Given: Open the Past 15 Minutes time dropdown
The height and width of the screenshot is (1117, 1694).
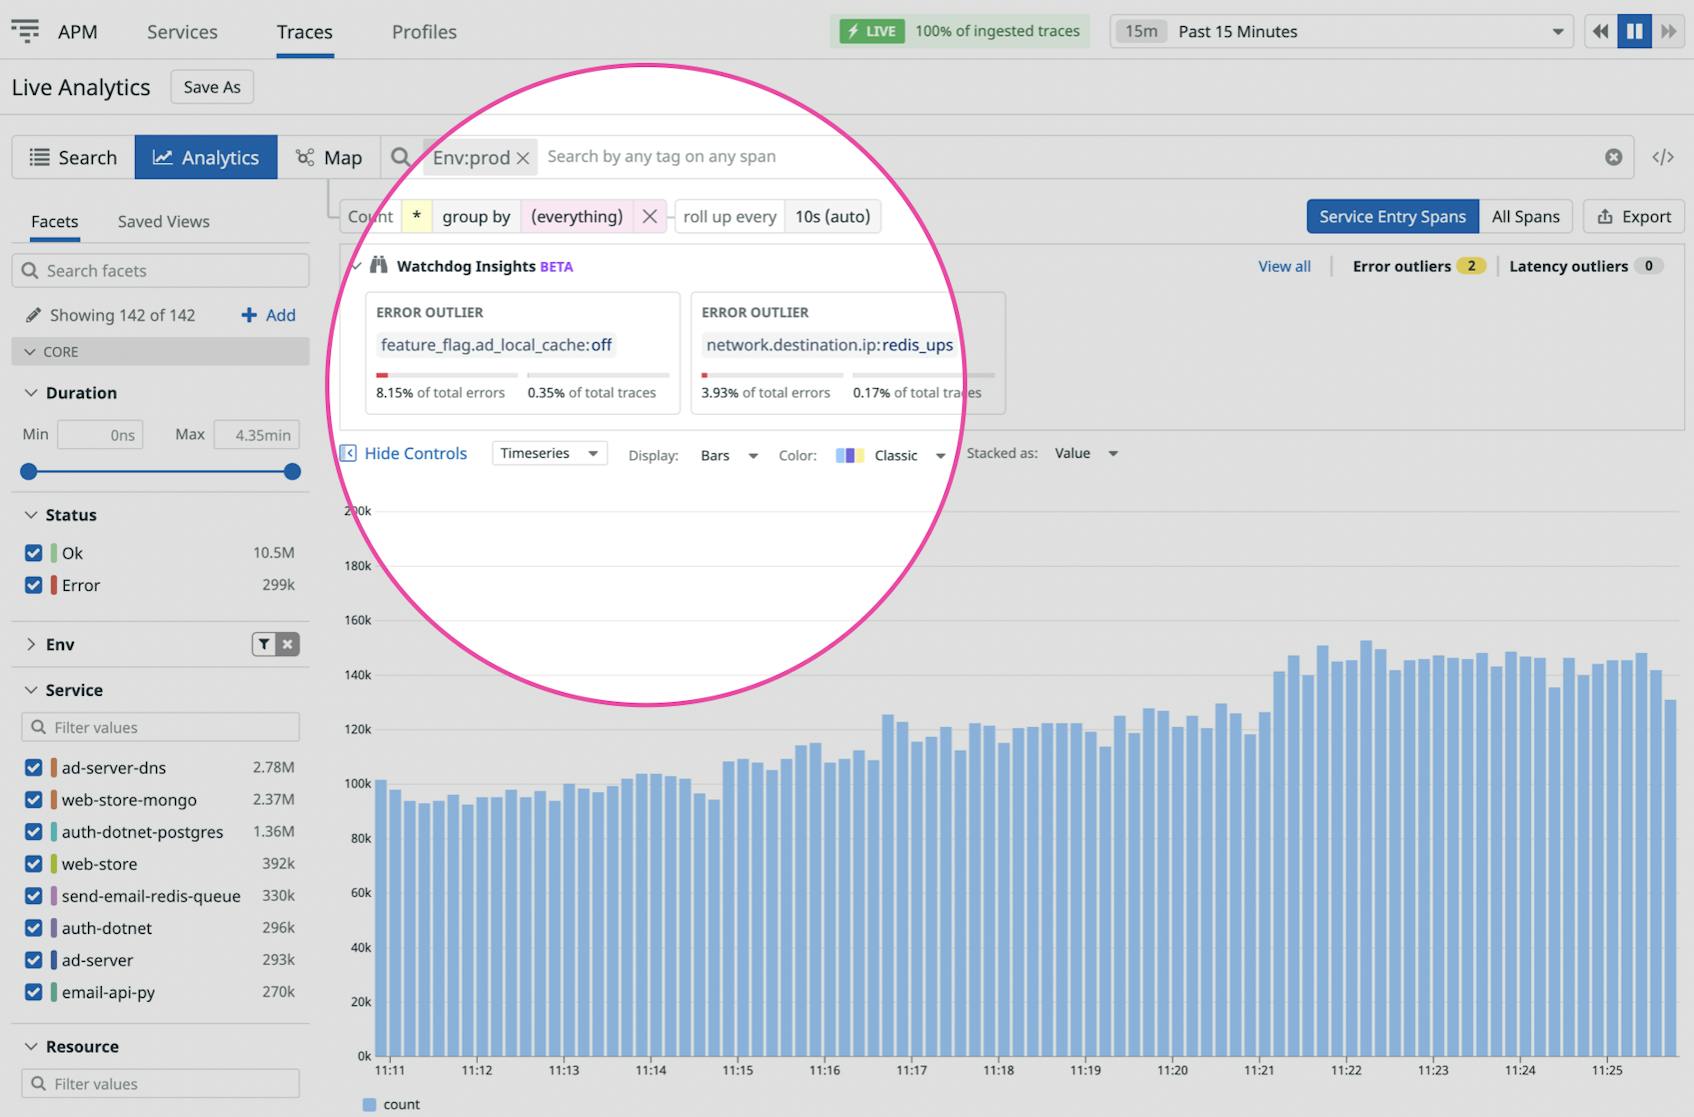Looking at the screenshot, I should pyautogui.click(x=1340, y=31).
